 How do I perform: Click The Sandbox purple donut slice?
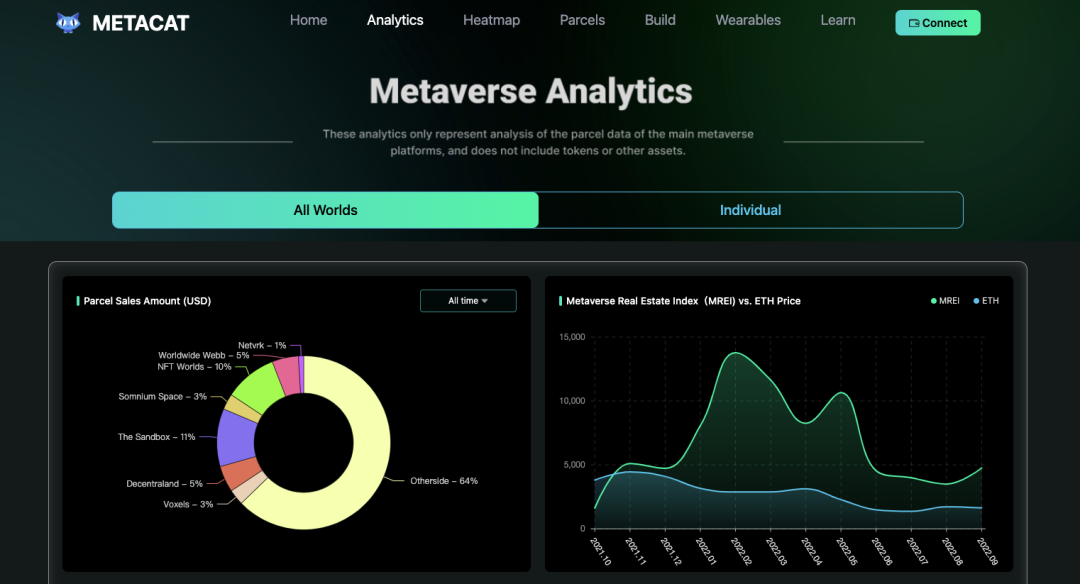click(x=236, y=439)
